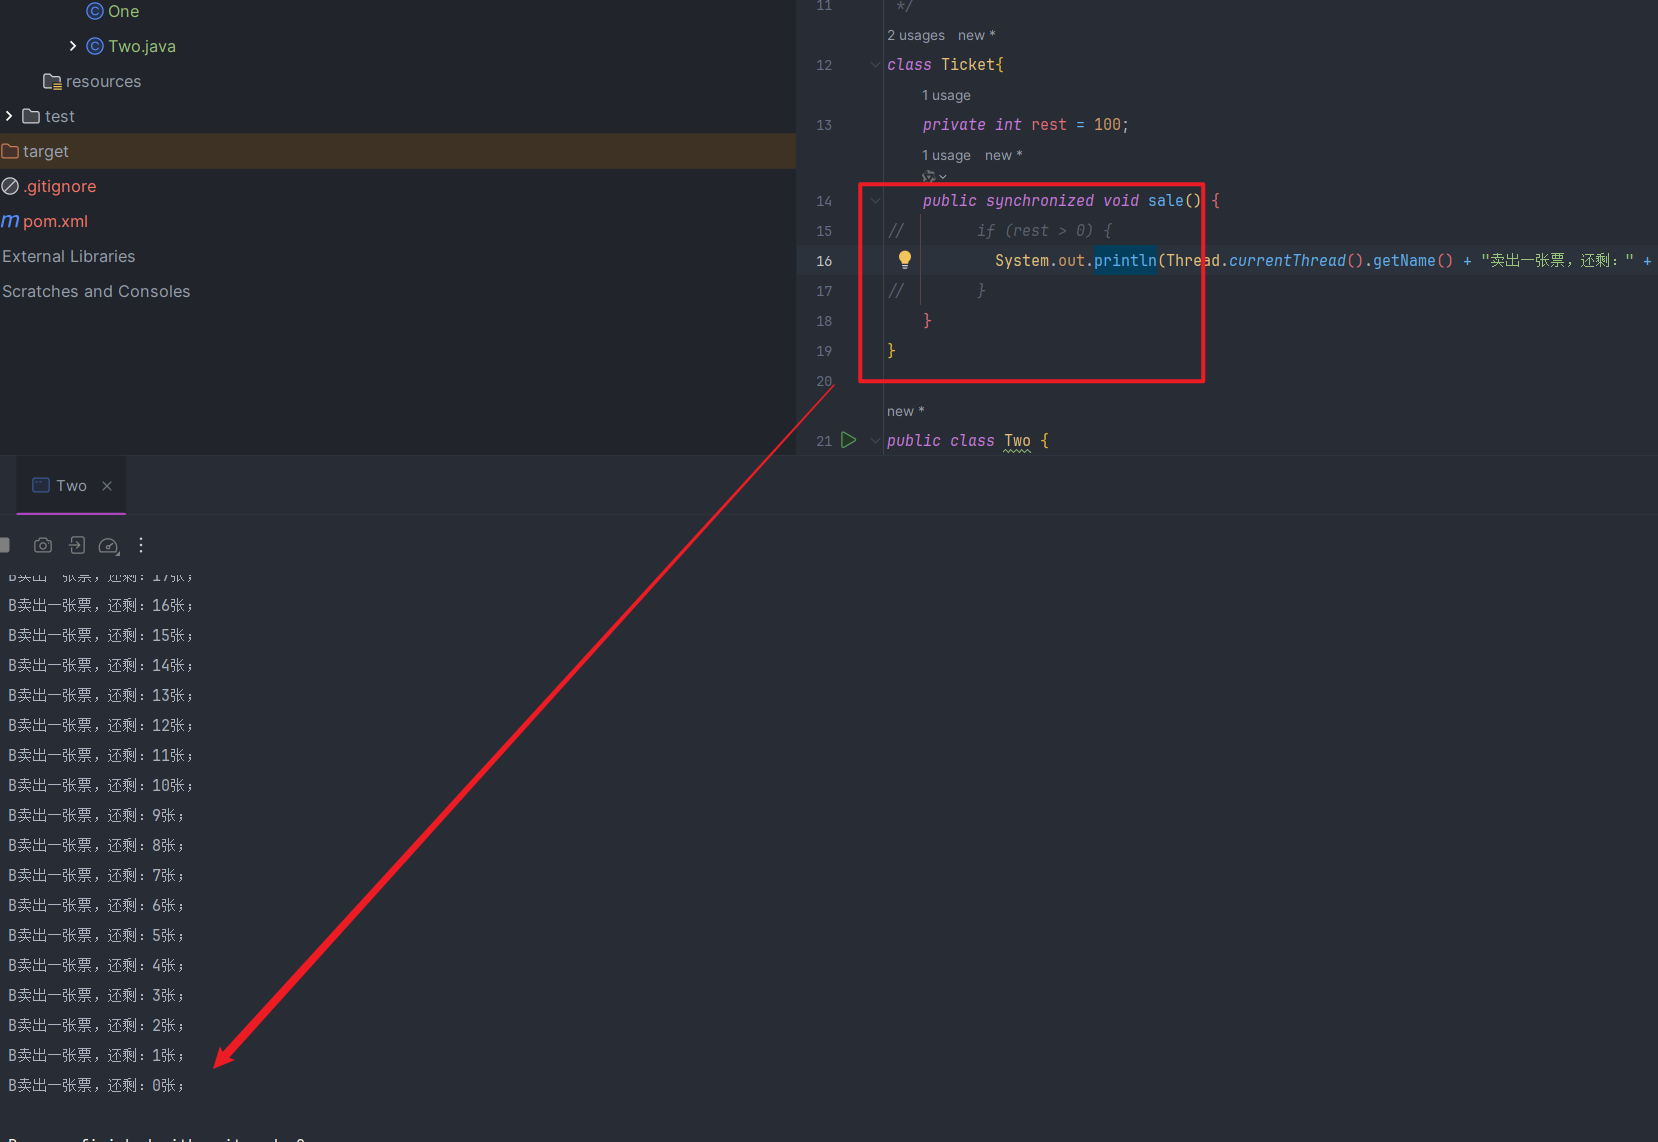Image resolution: width=1658 pixels, height=1142 pixels.
Task: Close the Two run tab
Action: (x=107, y=486)
